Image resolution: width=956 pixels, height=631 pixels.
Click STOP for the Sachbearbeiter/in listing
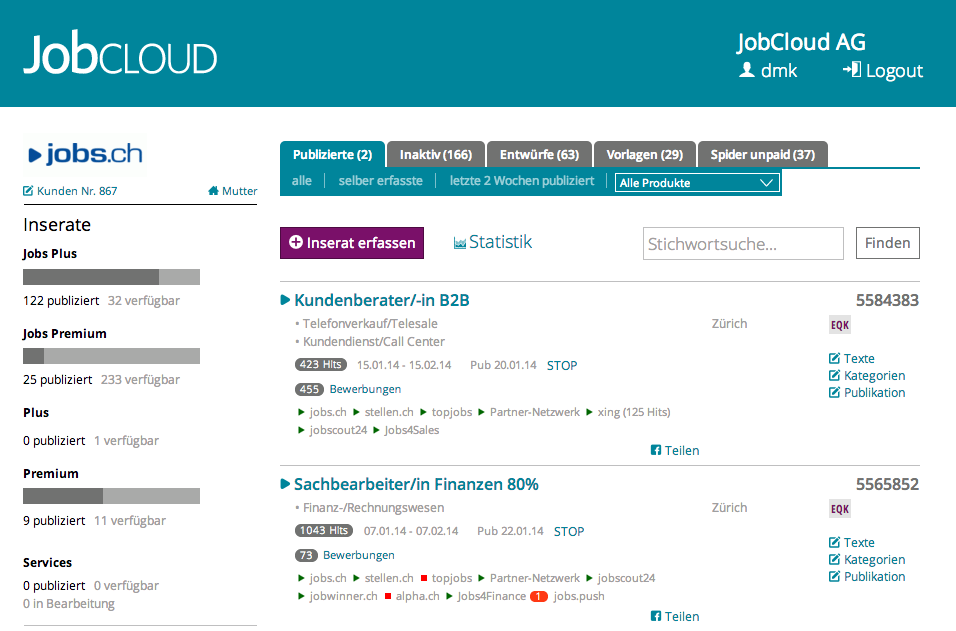pos(569,532)
